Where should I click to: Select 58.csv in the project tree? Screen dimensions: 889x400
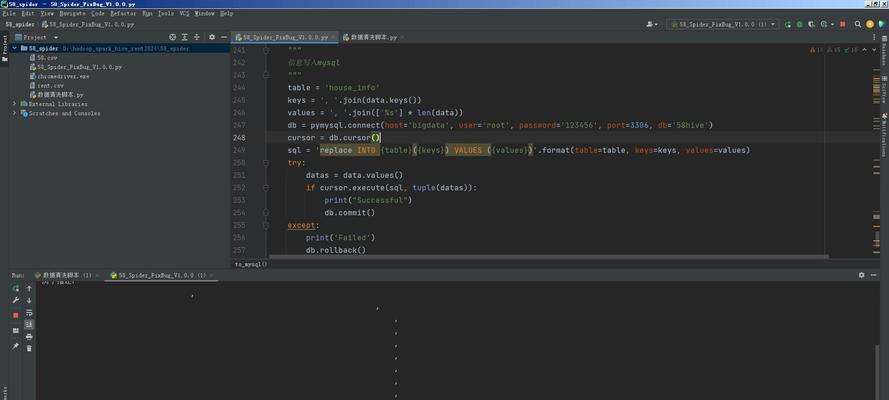[x=43, y=58]
